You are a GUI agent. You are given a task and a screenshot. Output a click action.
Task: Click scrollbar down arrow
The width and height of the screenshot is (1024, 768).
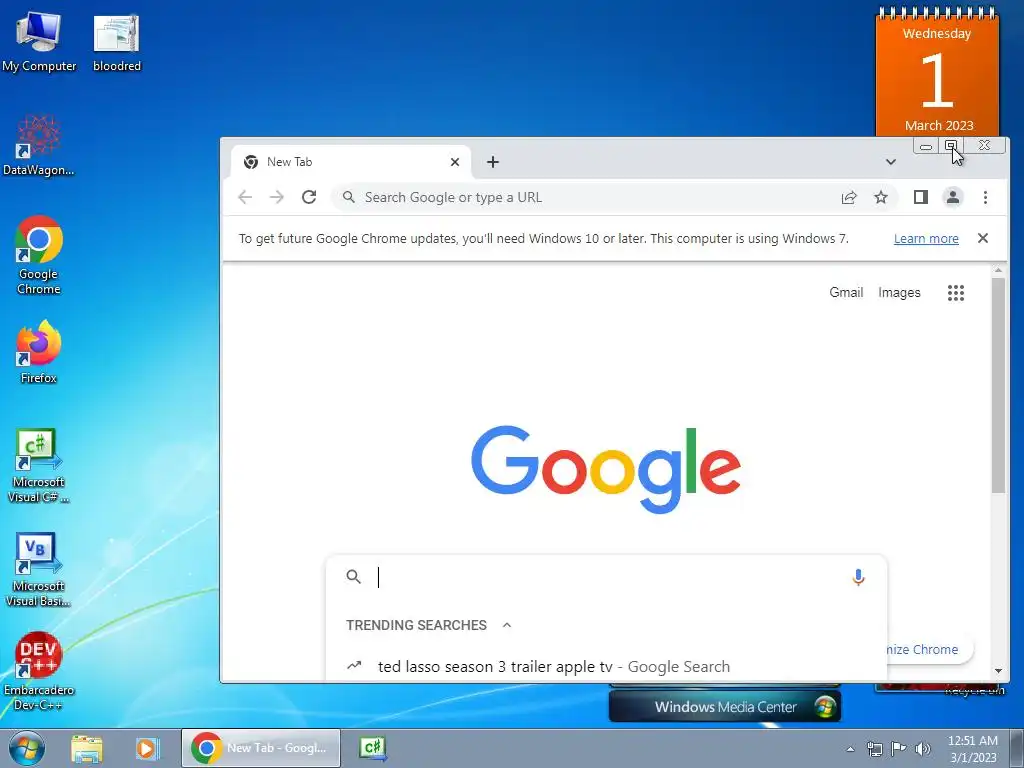pos(998,671)
